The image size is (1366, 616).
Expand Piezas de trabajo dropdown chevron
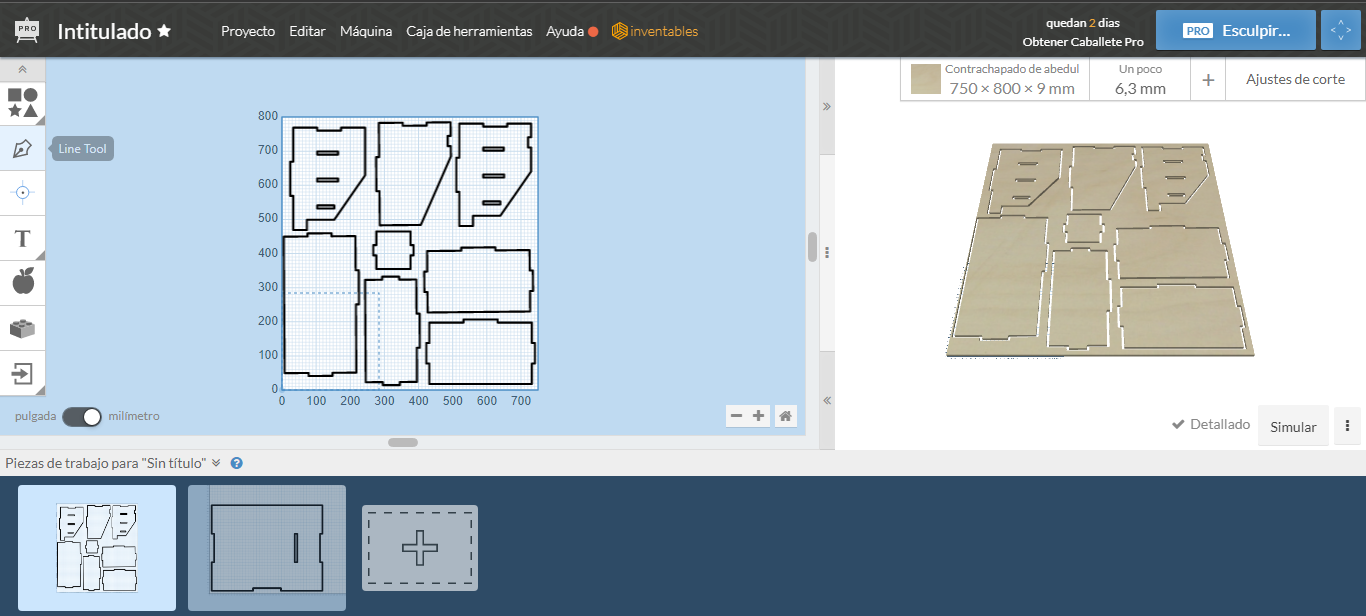pos(216,463)
